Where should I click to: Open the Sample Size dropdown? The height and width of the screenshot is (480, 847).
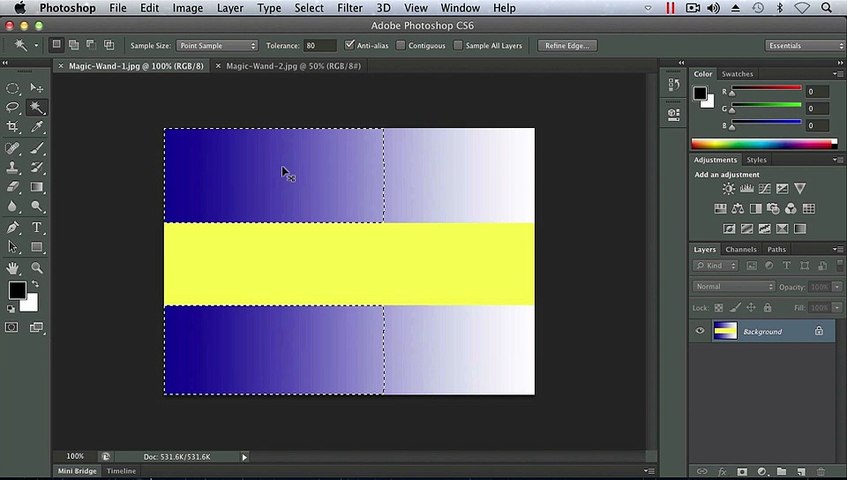[x=217, y=46]
